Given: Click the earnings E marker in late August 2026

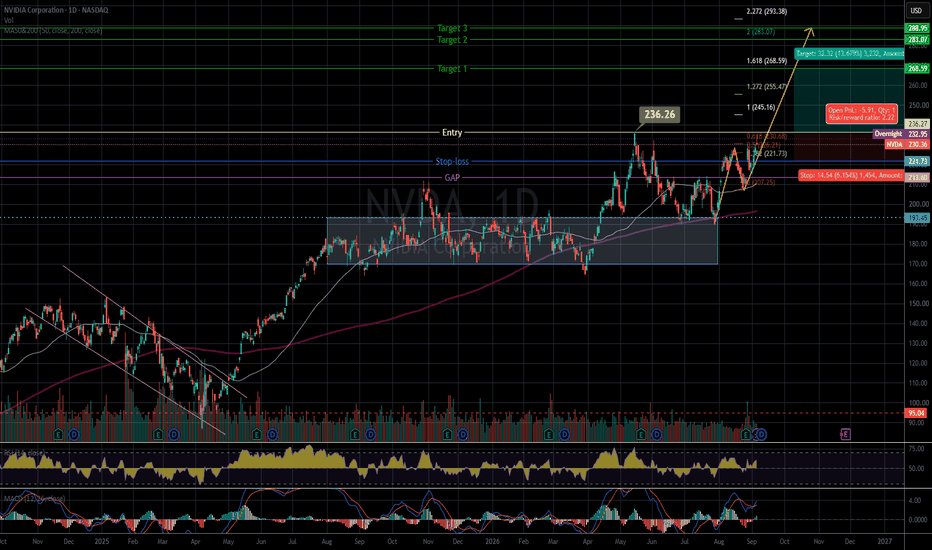Looking at the screenshot, I should coord(745,435).
